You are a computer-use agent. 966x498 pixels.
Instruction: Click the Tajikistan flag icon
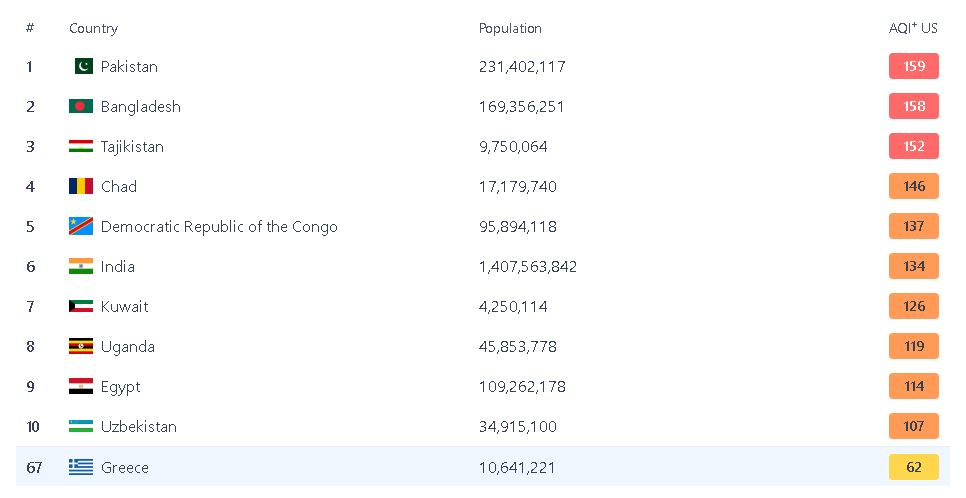point(81,147)
